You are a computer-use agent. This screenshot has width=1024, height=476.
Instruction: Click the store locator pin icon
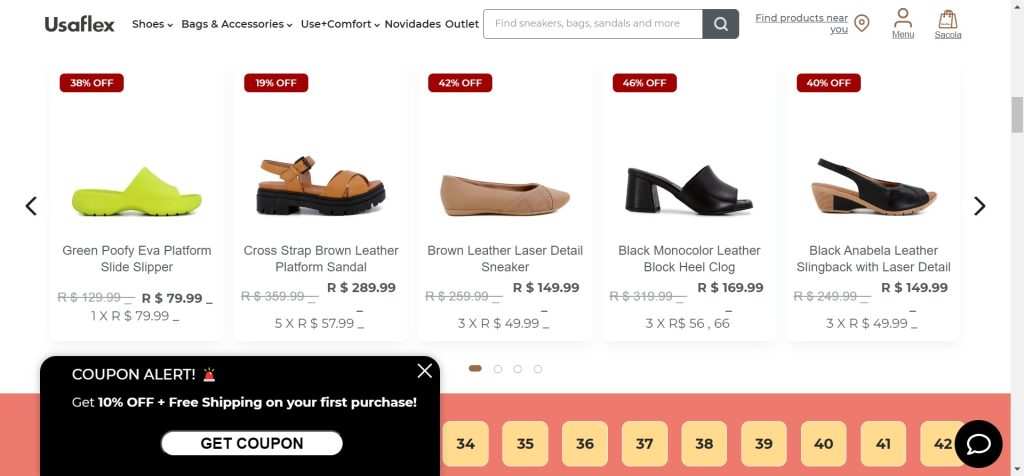coord(862,23)
